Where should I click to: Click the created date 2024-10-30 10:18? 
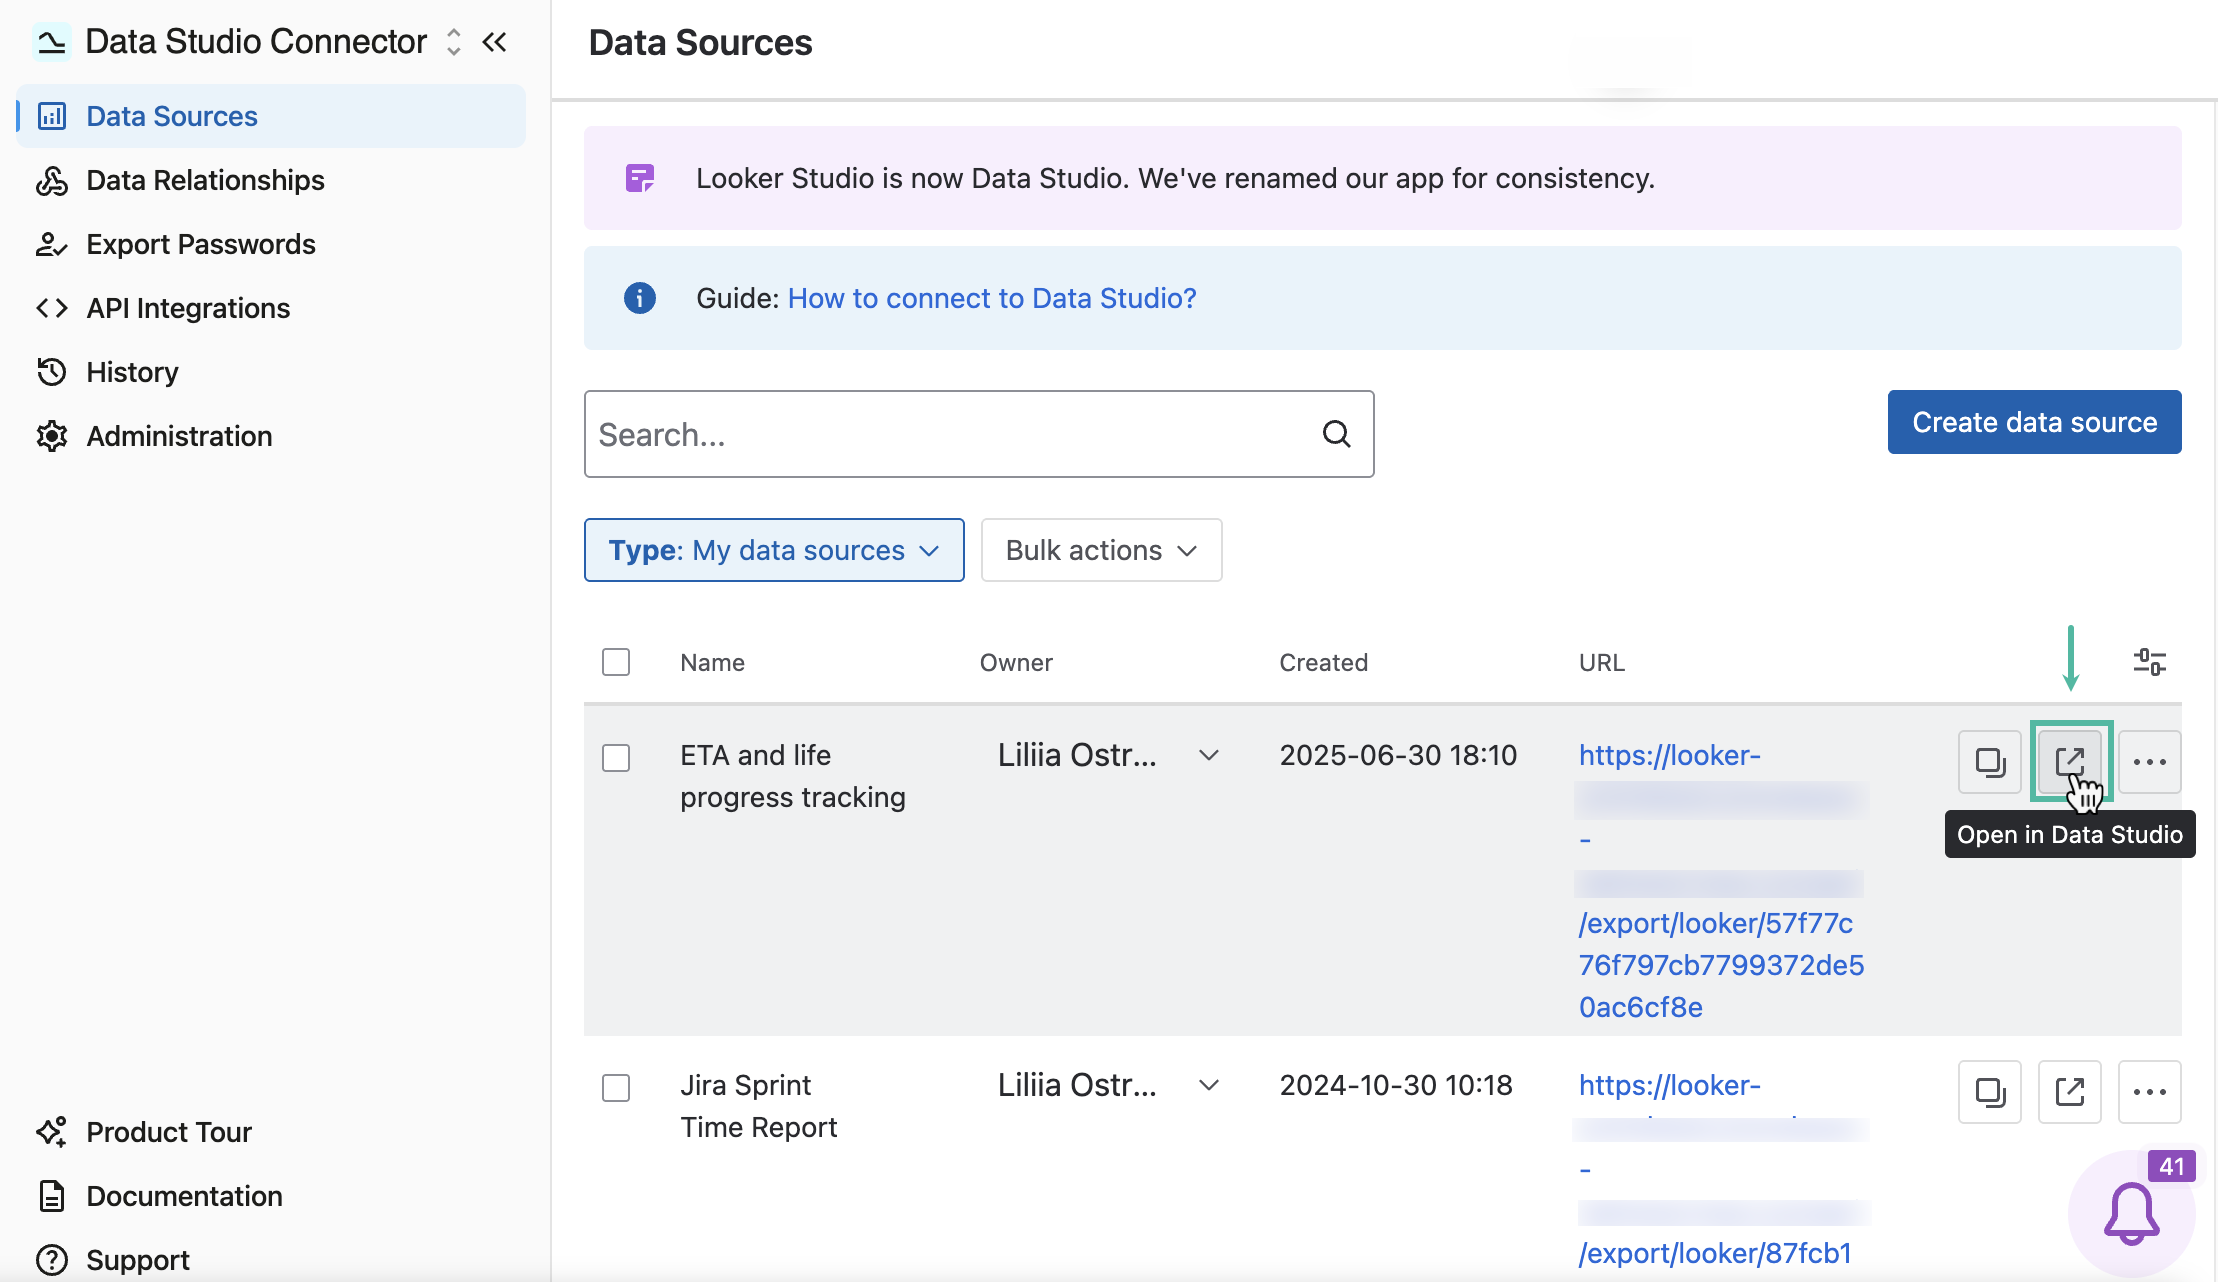click(1396, 1085)
